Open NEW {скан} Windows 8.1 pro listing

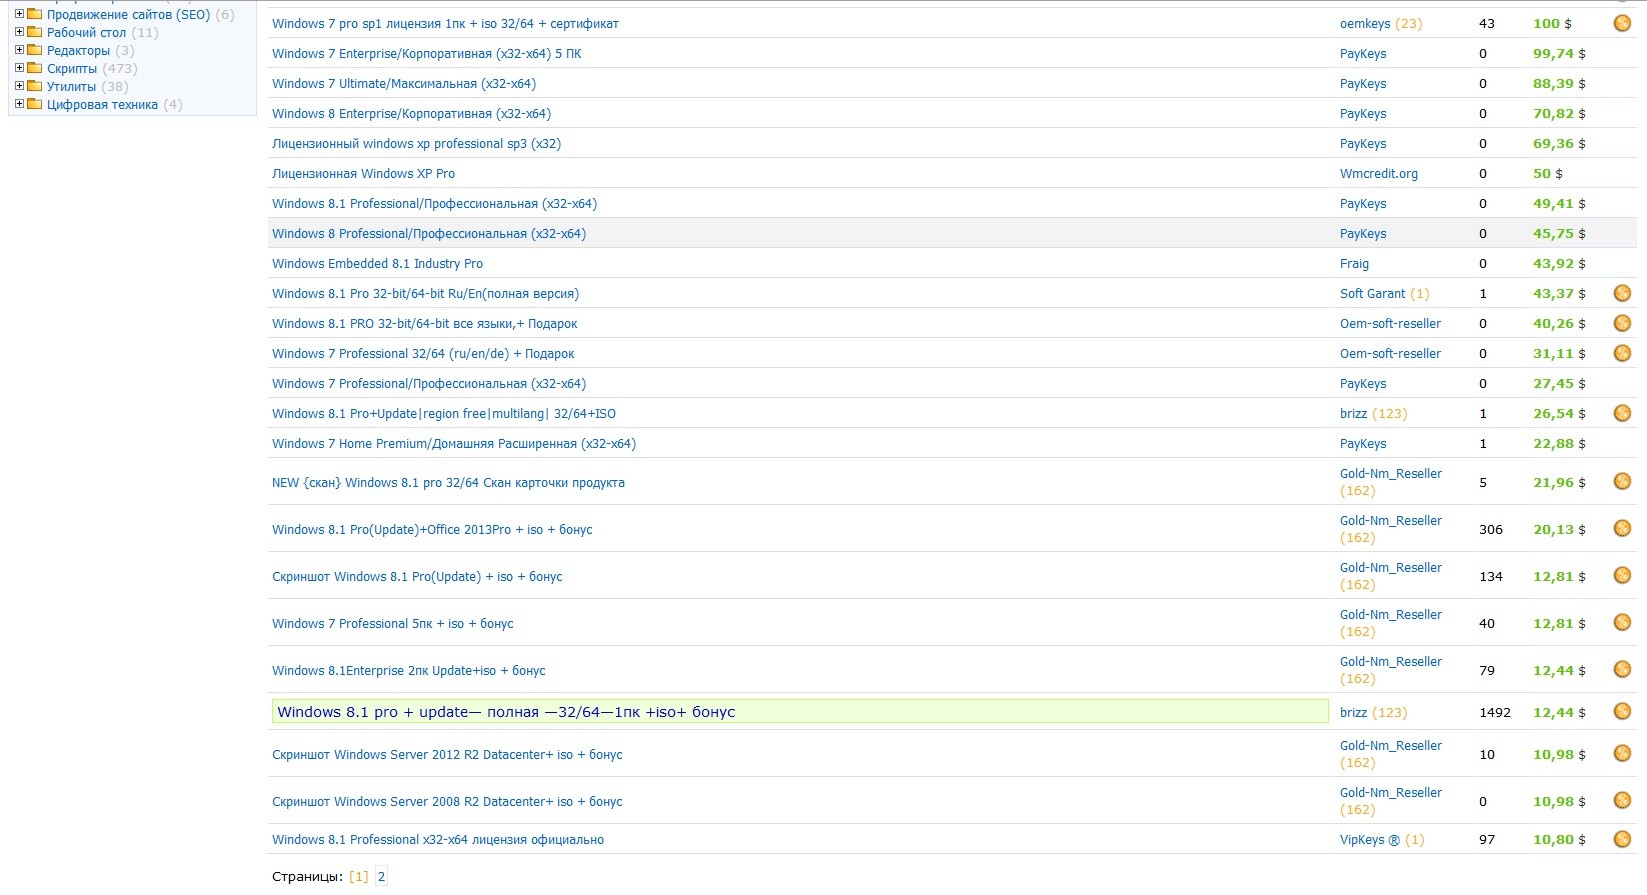point(448,482)
